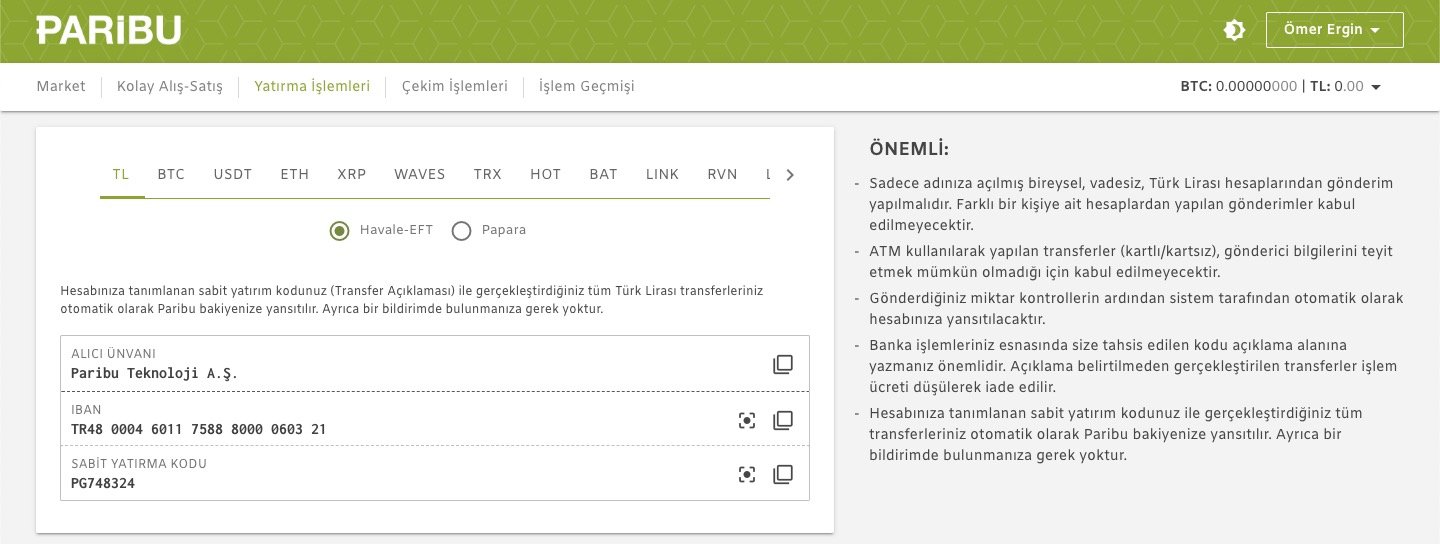The height and width of the screenshot is (544, 1440).
Task: Switch to the ETH tab
Action: pos(295,174)
